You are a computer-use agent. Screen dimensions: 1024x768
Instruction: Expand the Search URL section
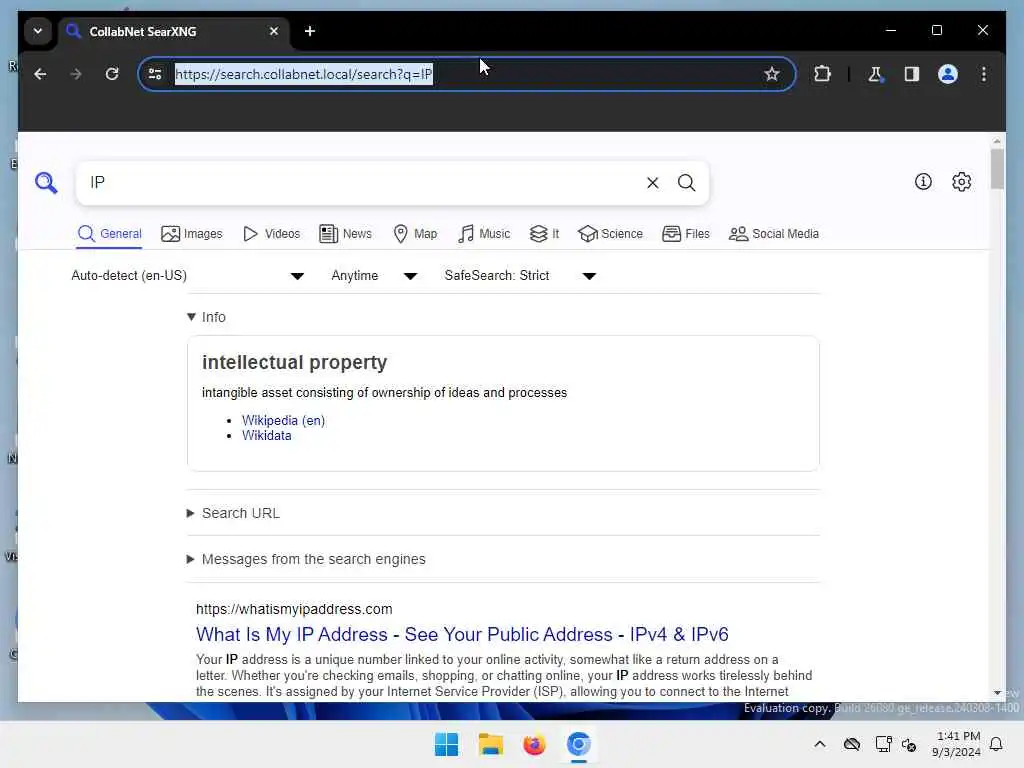pyautogui.click(x=233, y=513)
